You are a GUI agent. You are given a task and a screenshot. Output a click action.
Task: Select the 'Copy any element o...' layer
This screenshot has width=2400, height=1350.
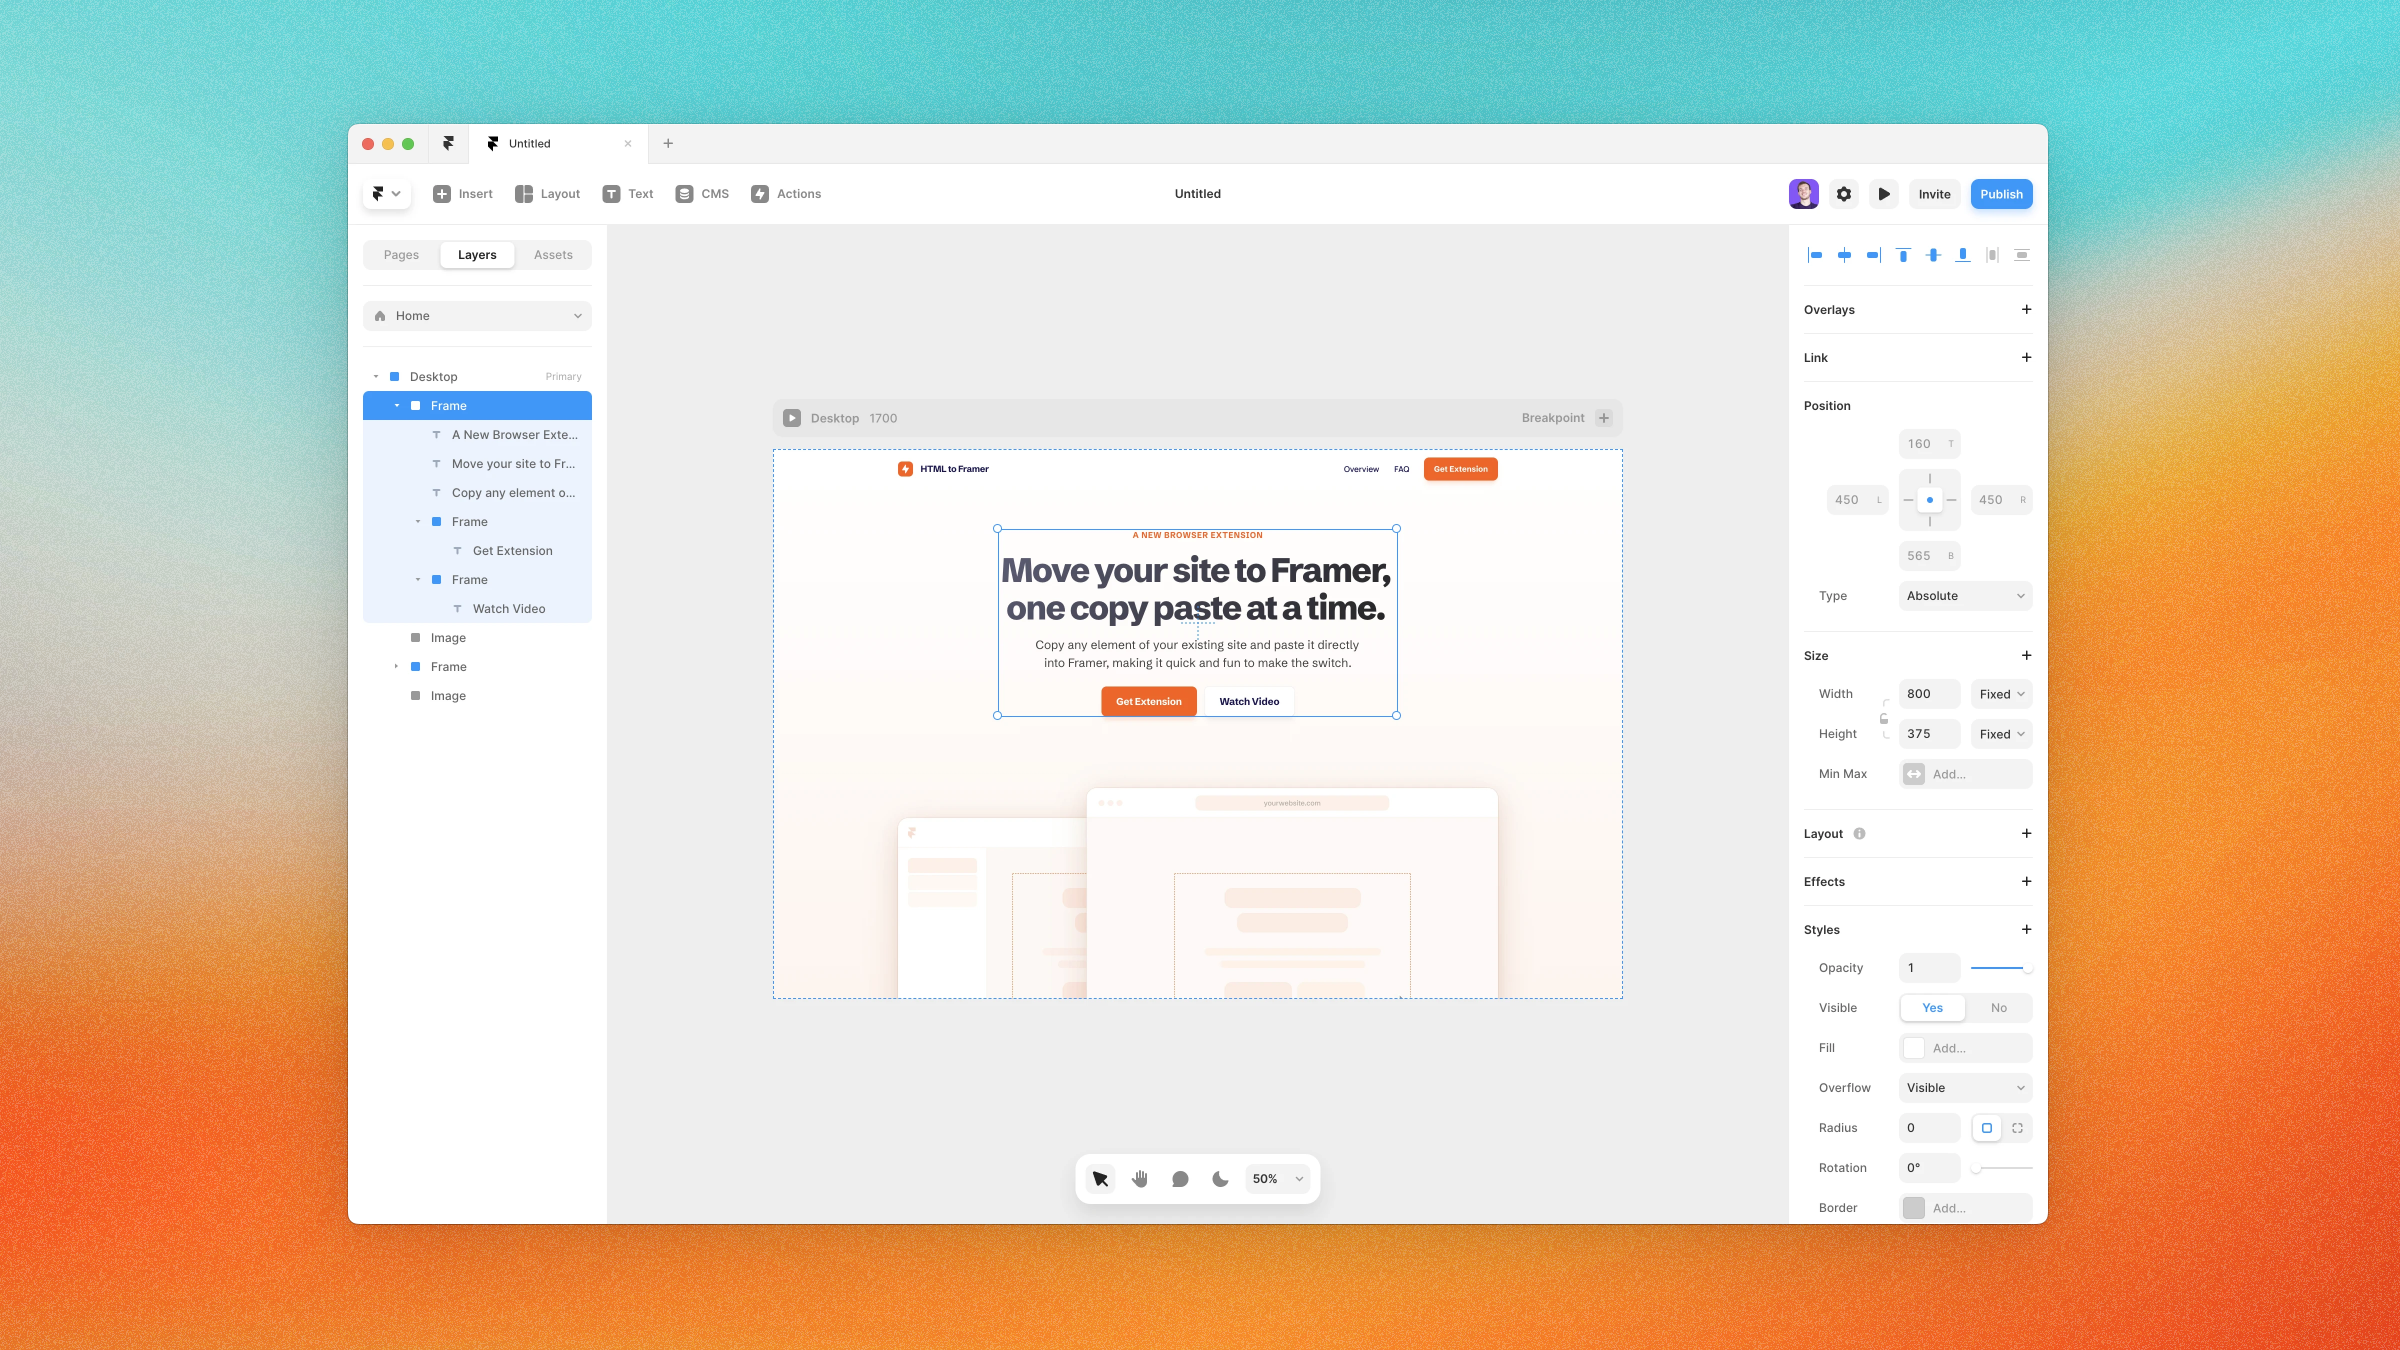point(477,493)
